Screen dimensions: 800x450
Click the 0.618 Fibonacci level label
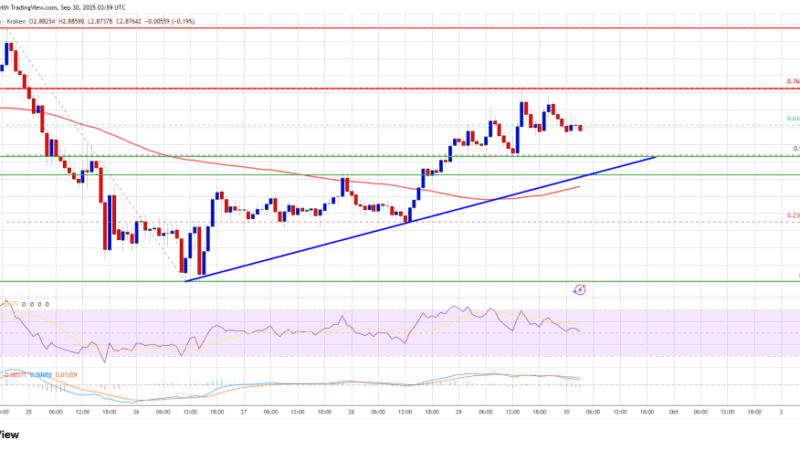coord(793,119)
